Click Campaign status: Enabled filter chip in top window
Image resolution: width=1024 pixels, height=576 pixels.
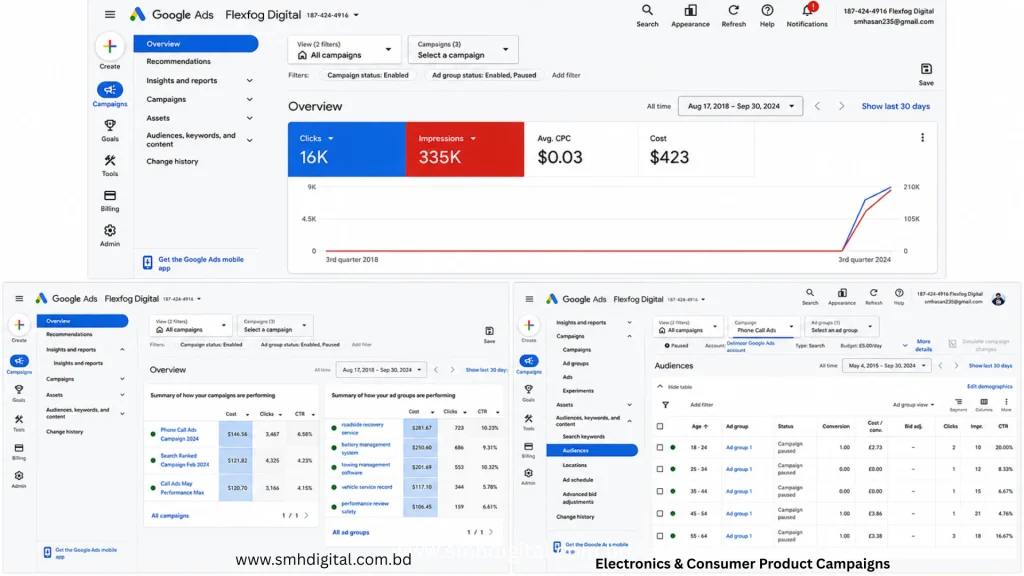[368, 75]
